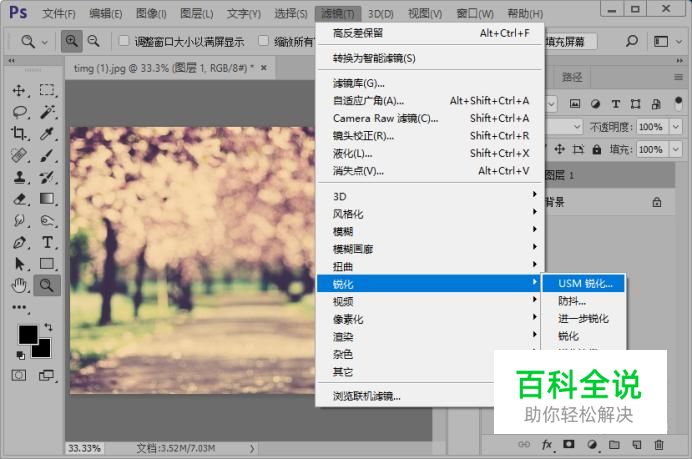Open the Layers panel options menu
The height and width of the screenshot is (459, 692).
coord(678,77)
